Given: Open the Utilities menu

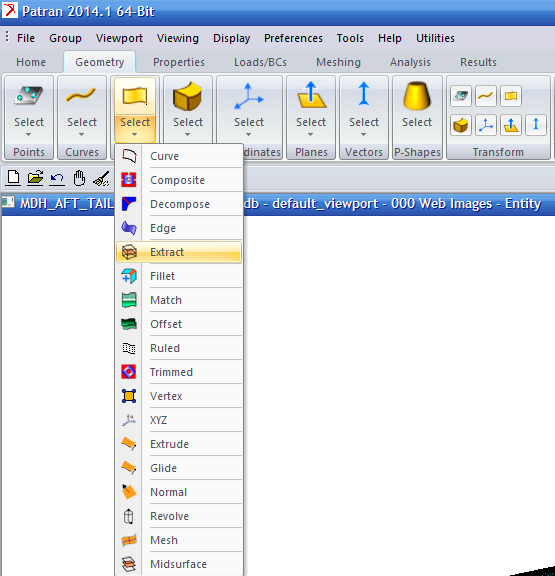Looking at the screenshot, I should 435,38.
